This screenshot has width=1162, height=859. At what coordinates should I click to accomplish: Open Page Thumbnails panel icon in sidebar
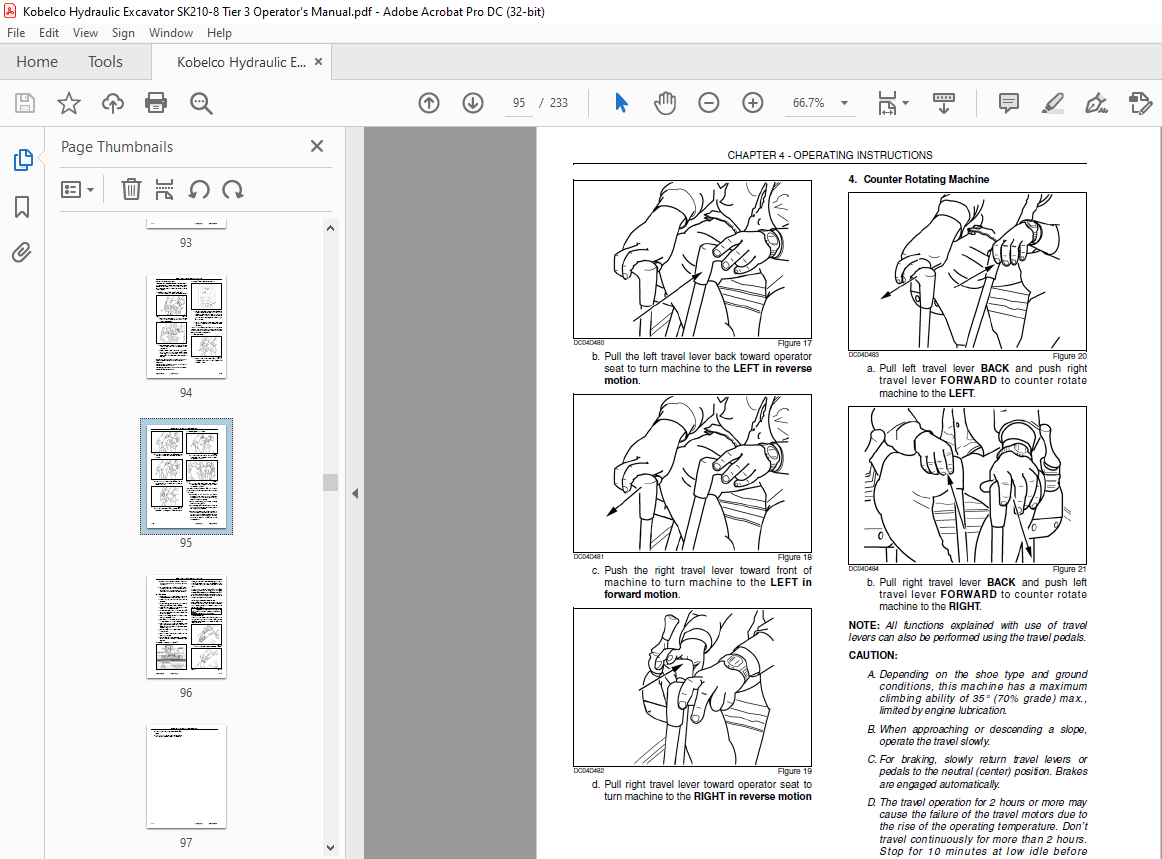click(23, 159)
